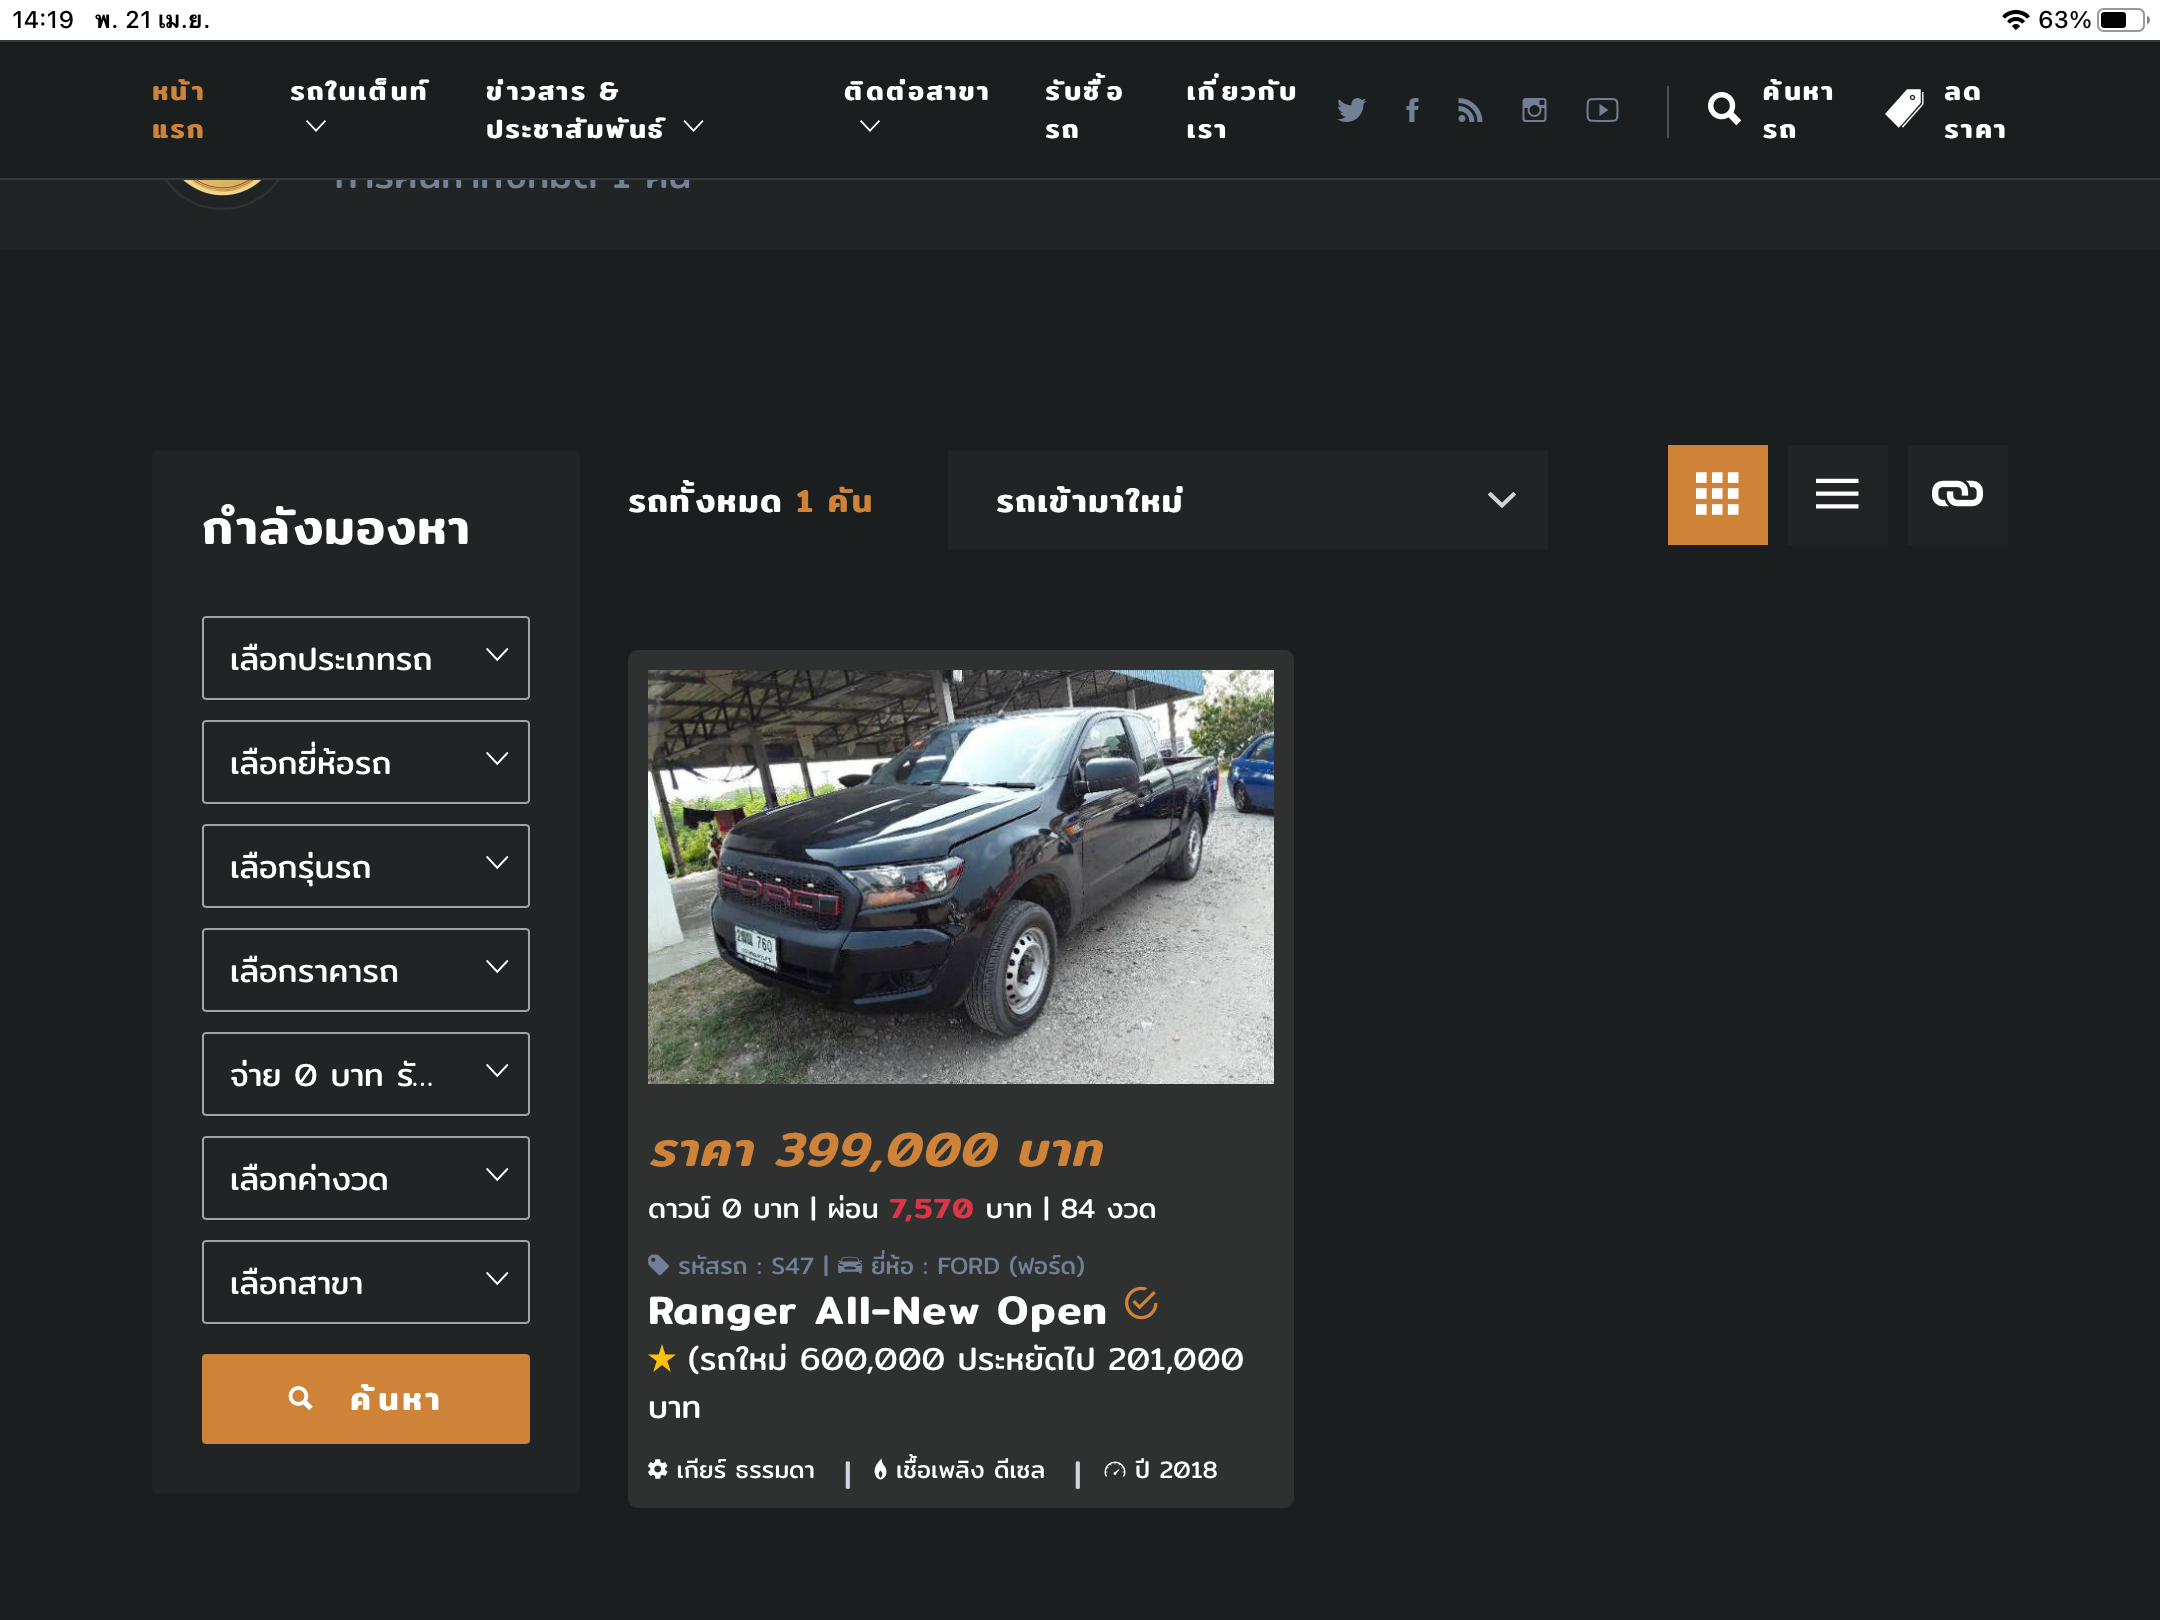Image resolution: width=2160 pixels, height=1620 pixels.
Task: Open the เลือกสาขา branch dropdown
Action: (366, 1282)
